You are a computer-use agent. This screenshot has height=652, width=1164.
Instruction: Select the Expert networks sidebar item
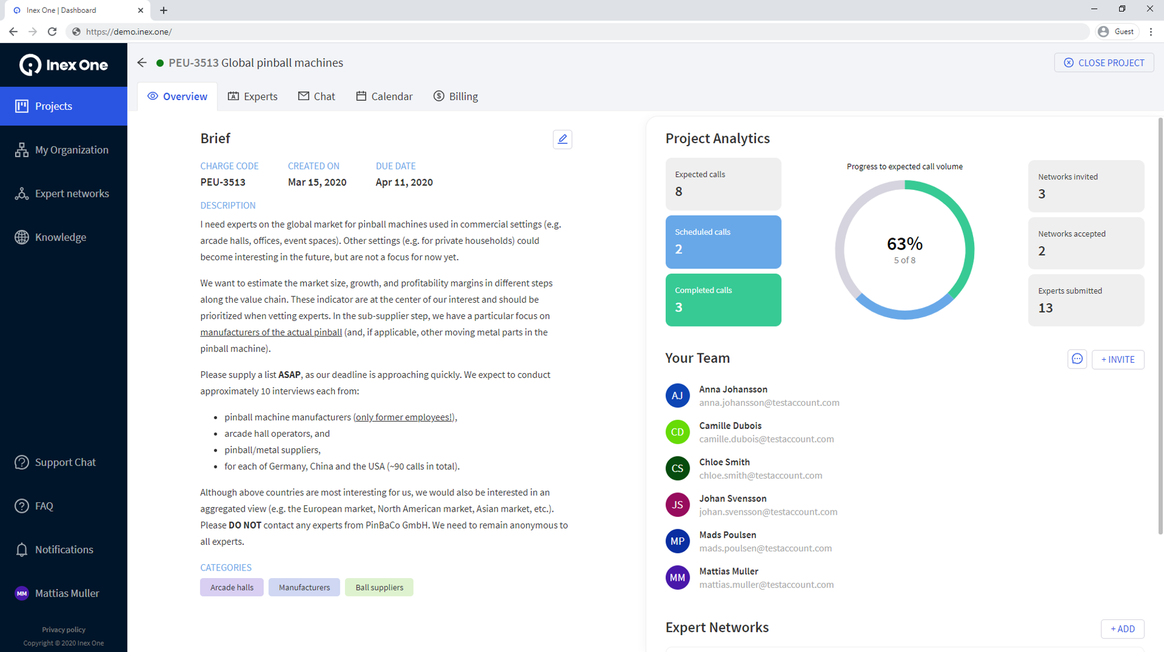tap(64, 193)
